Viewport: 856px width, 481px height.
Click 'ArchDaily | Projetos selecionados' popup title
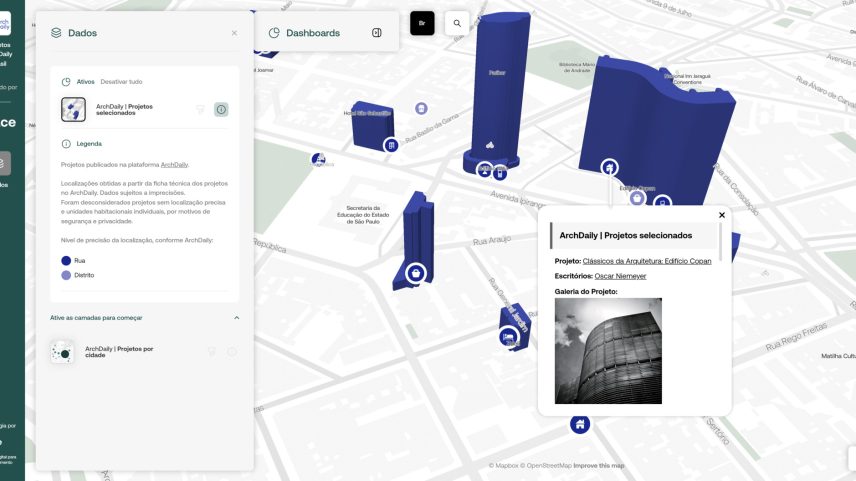[626, 235]
